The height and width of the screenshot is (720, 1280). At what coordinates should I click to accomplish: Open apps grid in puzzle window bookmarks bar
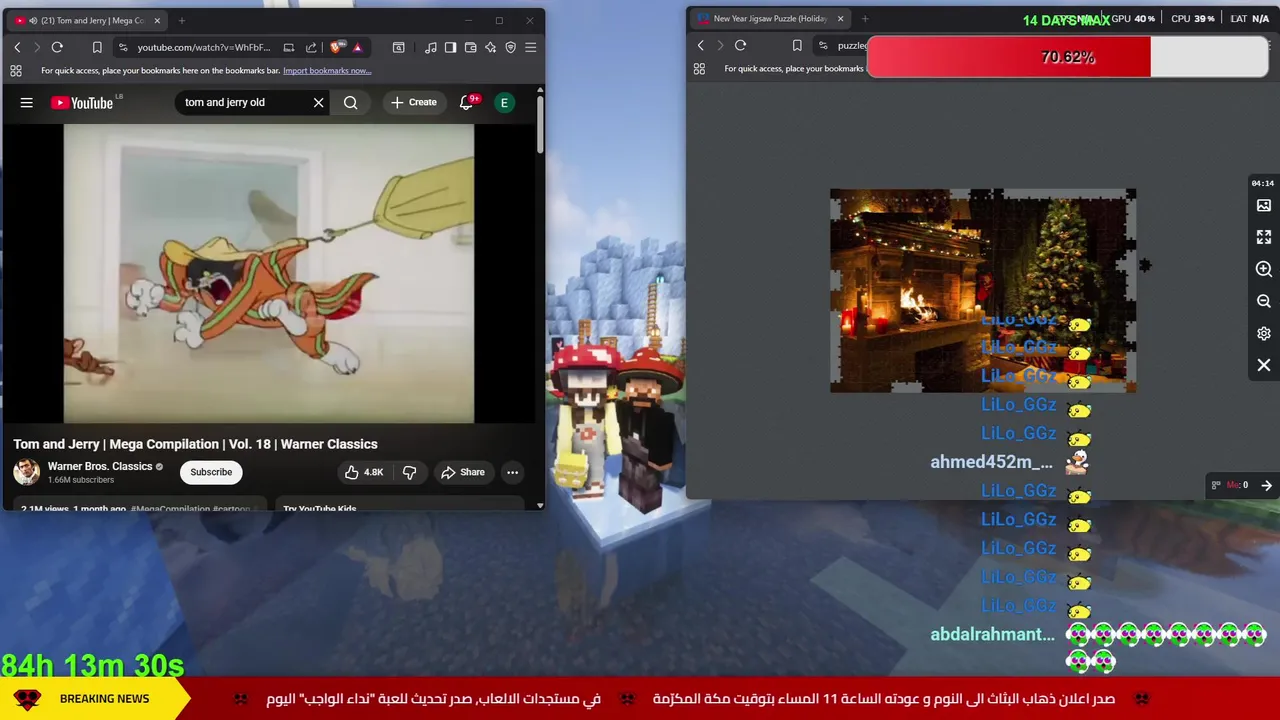tap(699, 69)
